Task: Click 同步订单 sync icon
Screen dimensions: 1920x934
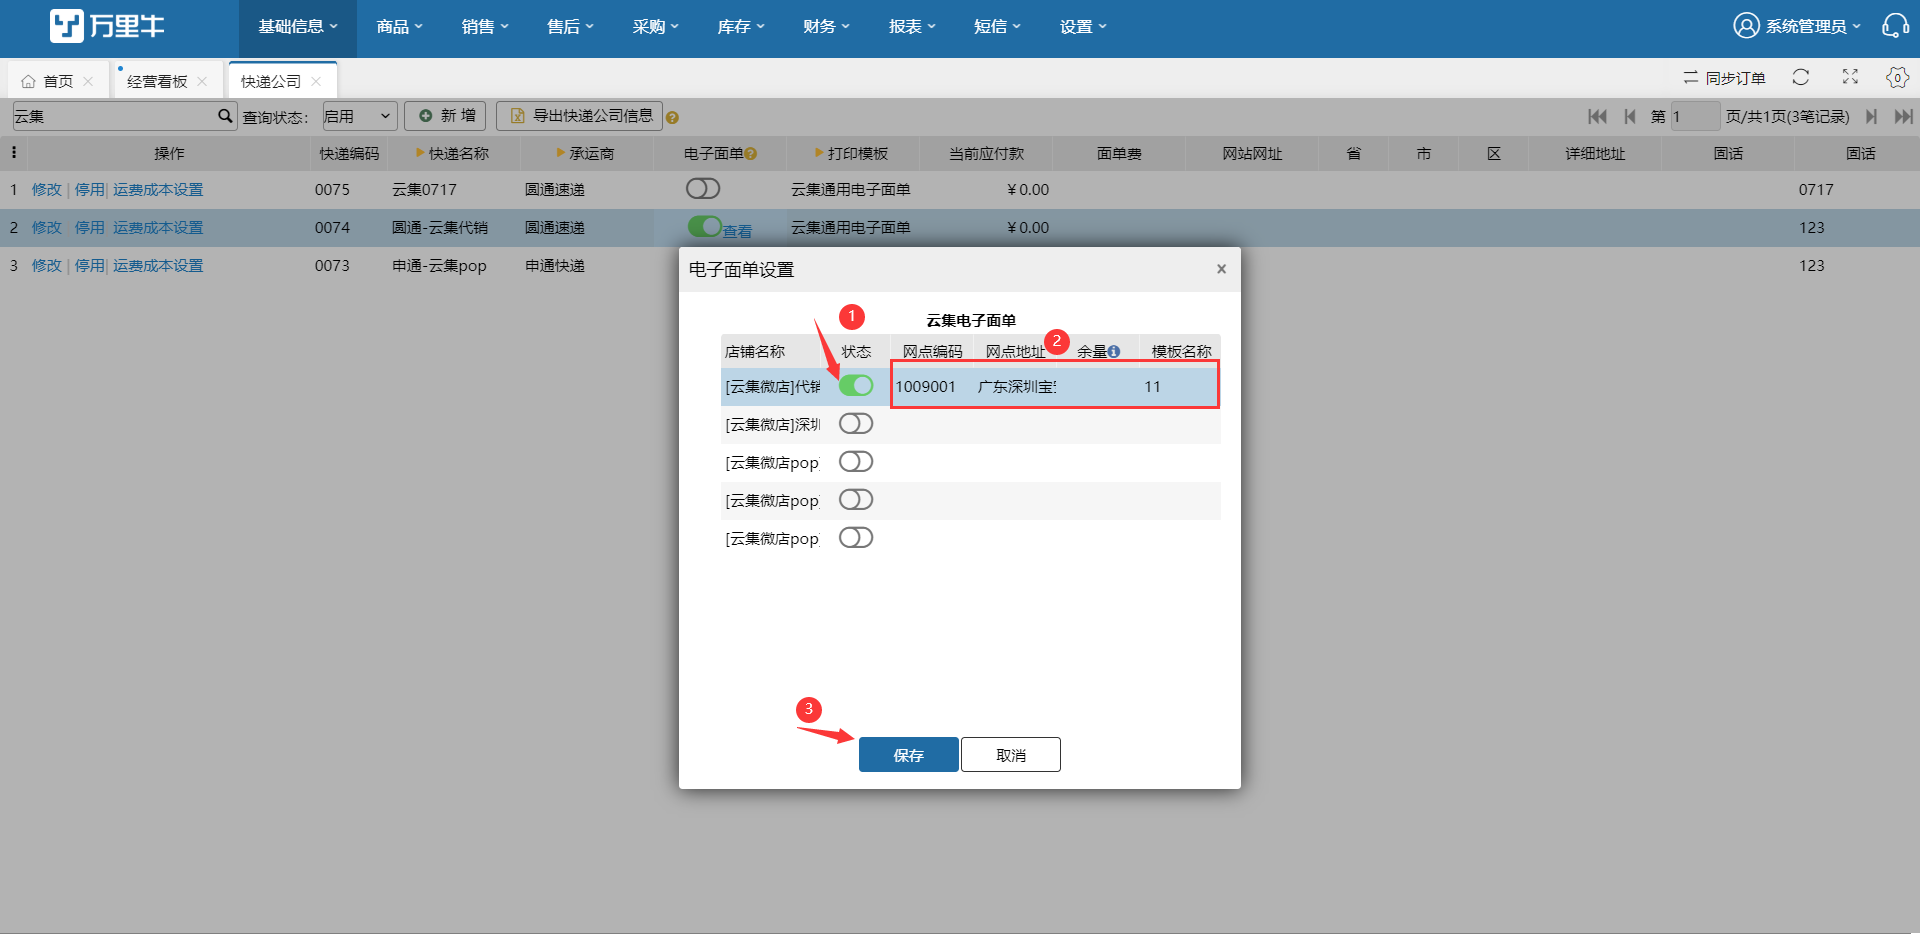Action: pos(1690,77)
